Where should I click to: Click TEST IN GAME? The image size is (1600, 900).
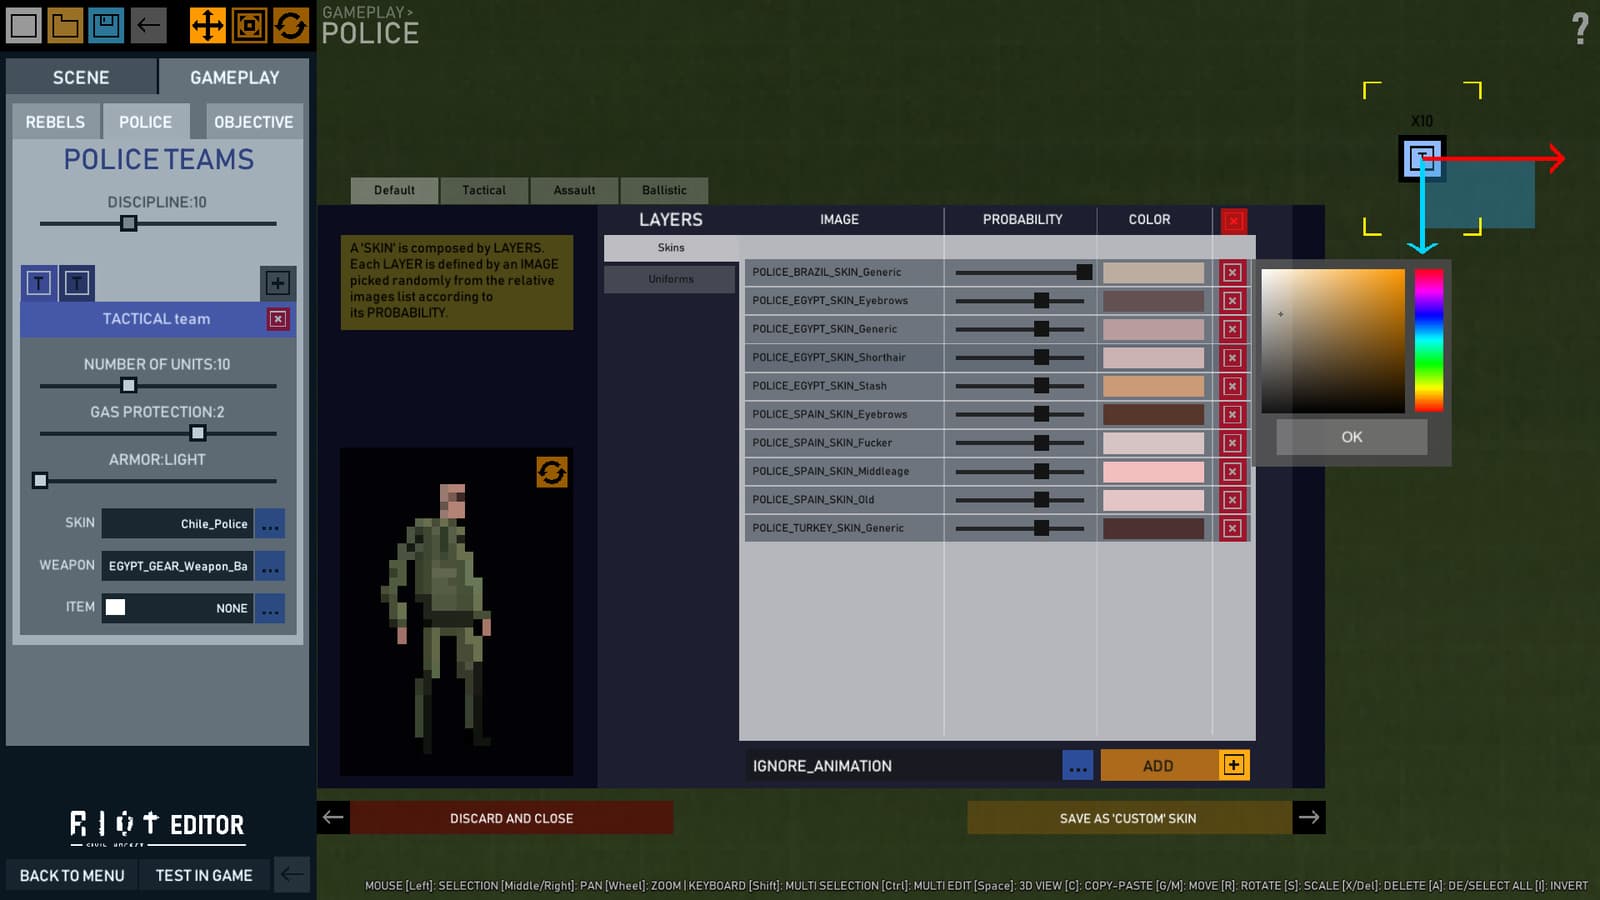click(204, 875)
